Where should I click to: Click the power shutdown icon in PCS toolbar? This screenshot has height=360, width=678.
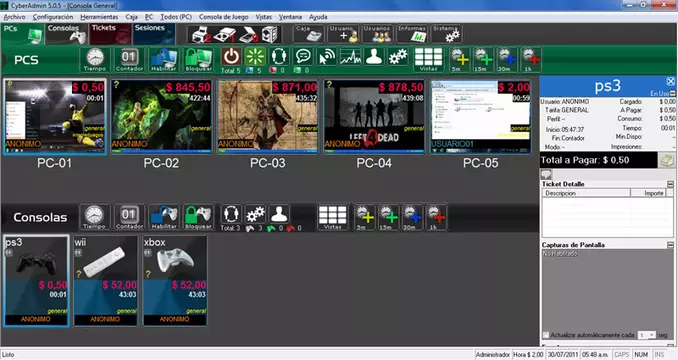pos(231,57)
